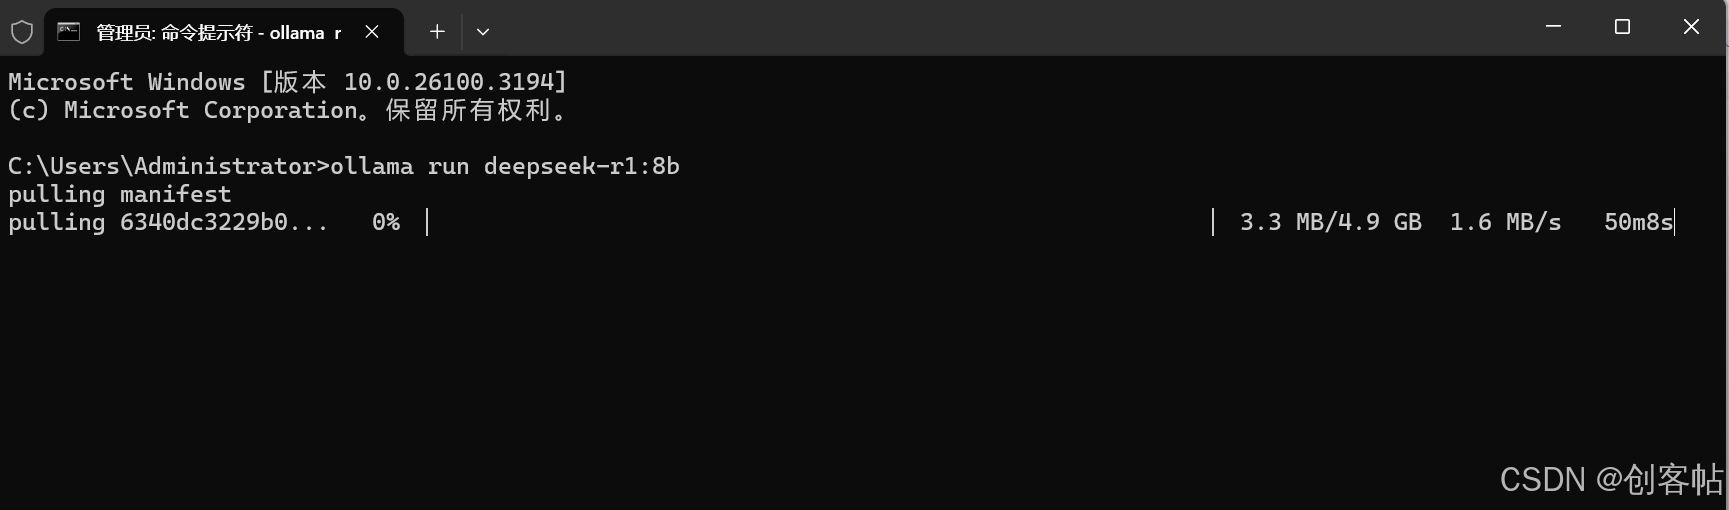The width and height of the screenshot is (1729, 510).
Task: Click the CSDN @创客帖 watermark
Action: click(1611, 480)
